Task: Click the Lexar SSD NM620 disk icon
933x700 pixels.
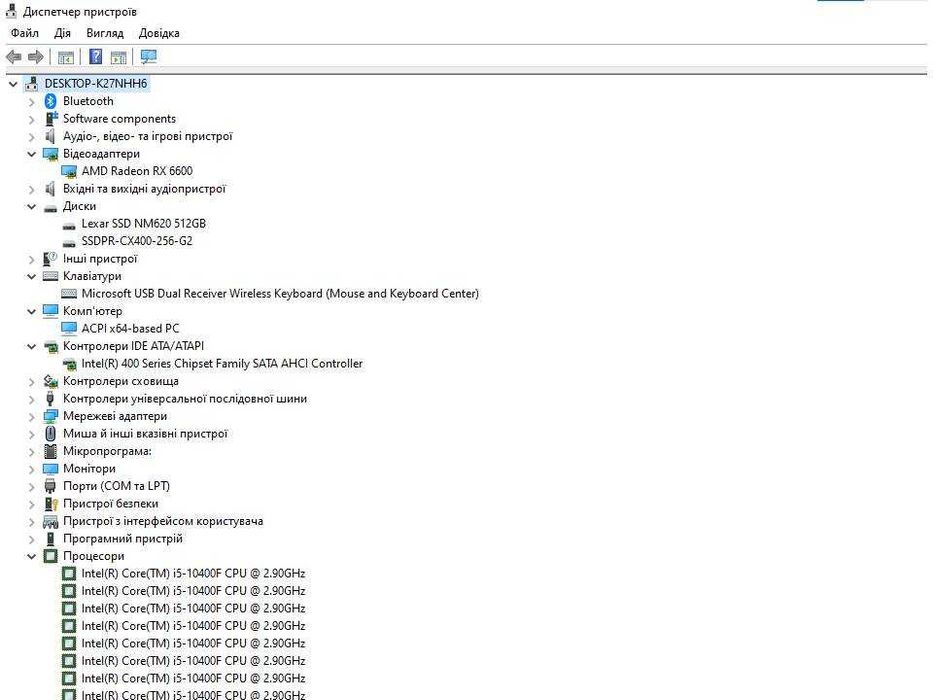Action: click(69, 224)
